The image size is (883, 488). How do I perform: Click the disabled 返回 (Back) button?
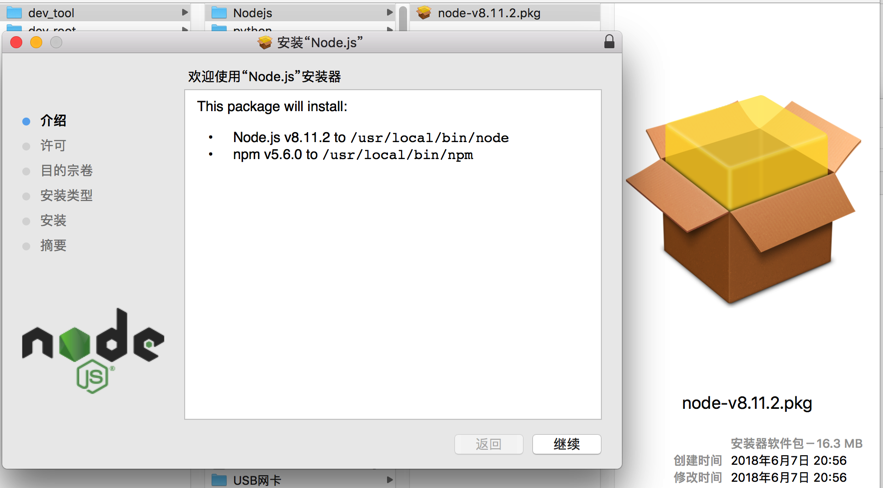[x=488, y=444]
